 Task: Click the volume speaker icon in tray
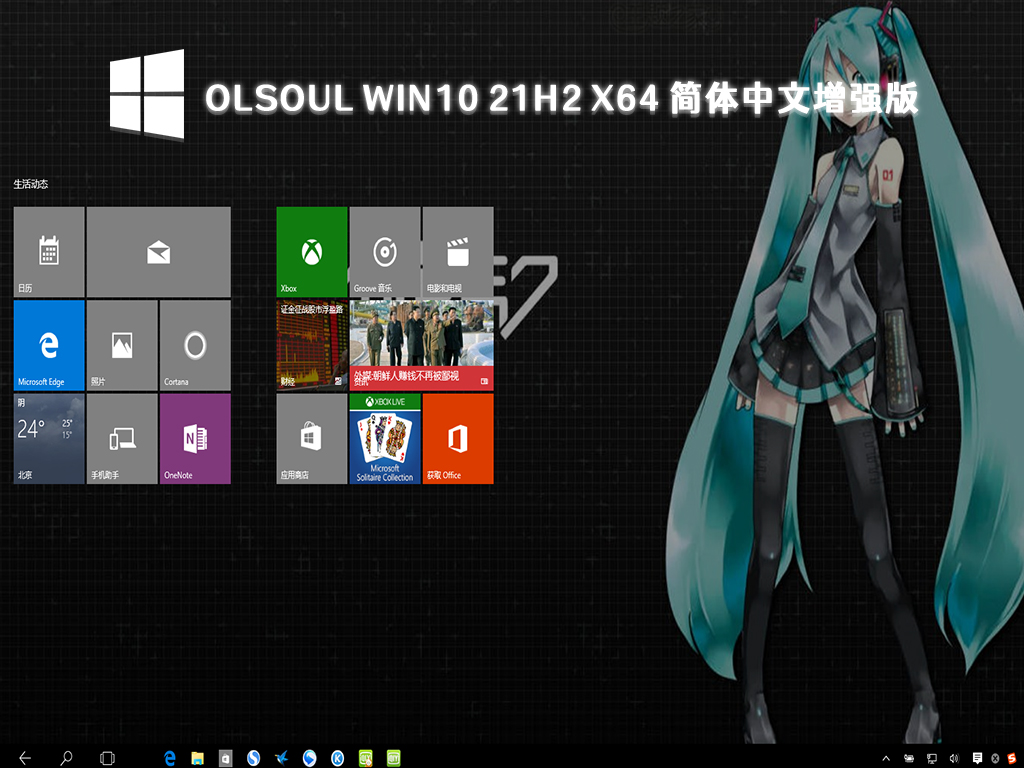[x=954, y=758]
